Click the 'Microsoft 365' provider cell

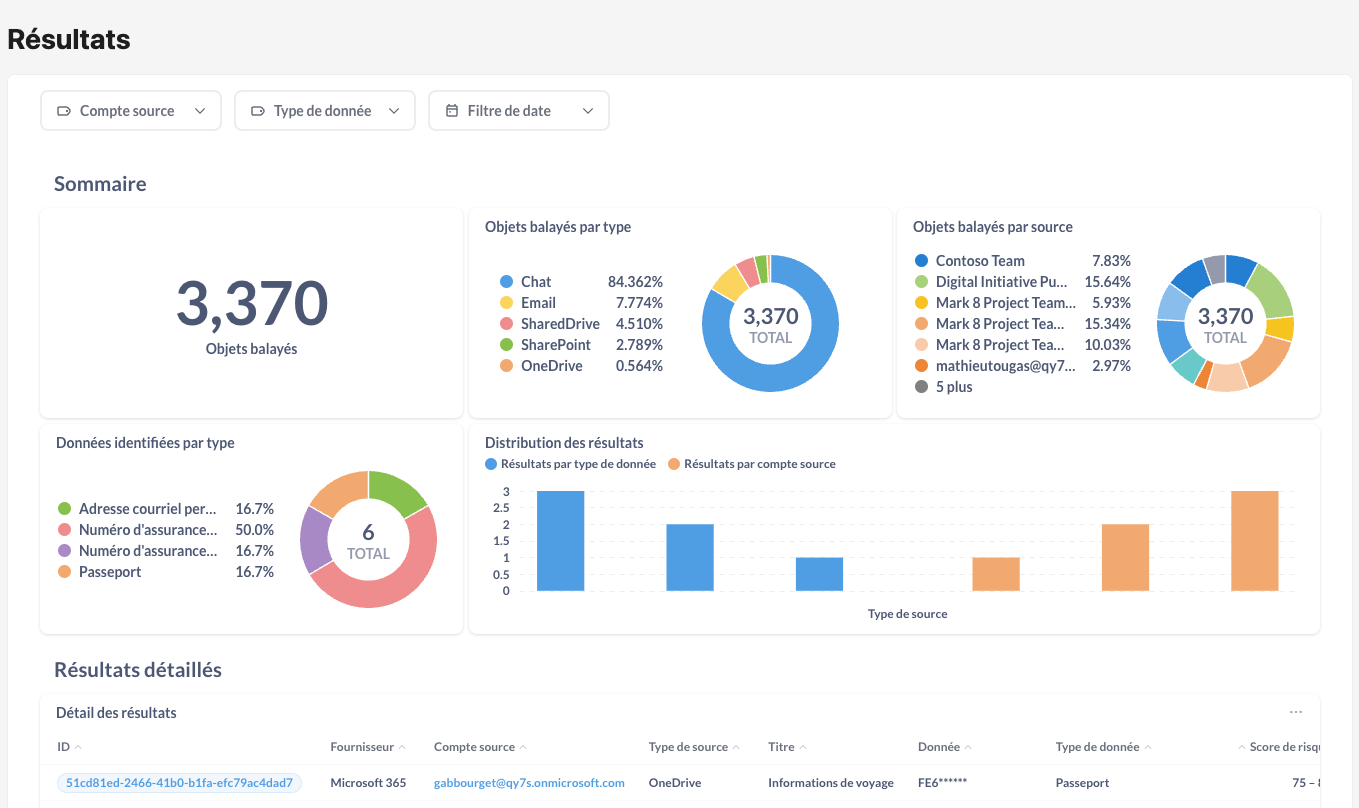368,783
